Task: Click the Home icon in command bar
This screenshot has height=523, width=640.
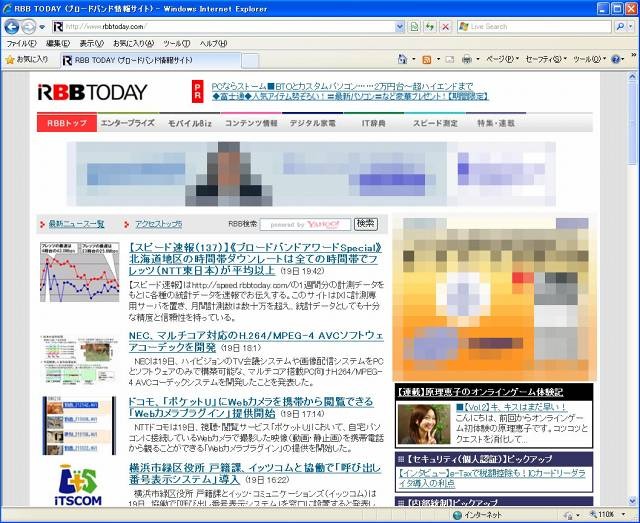Action: click(x=403, y=59)
